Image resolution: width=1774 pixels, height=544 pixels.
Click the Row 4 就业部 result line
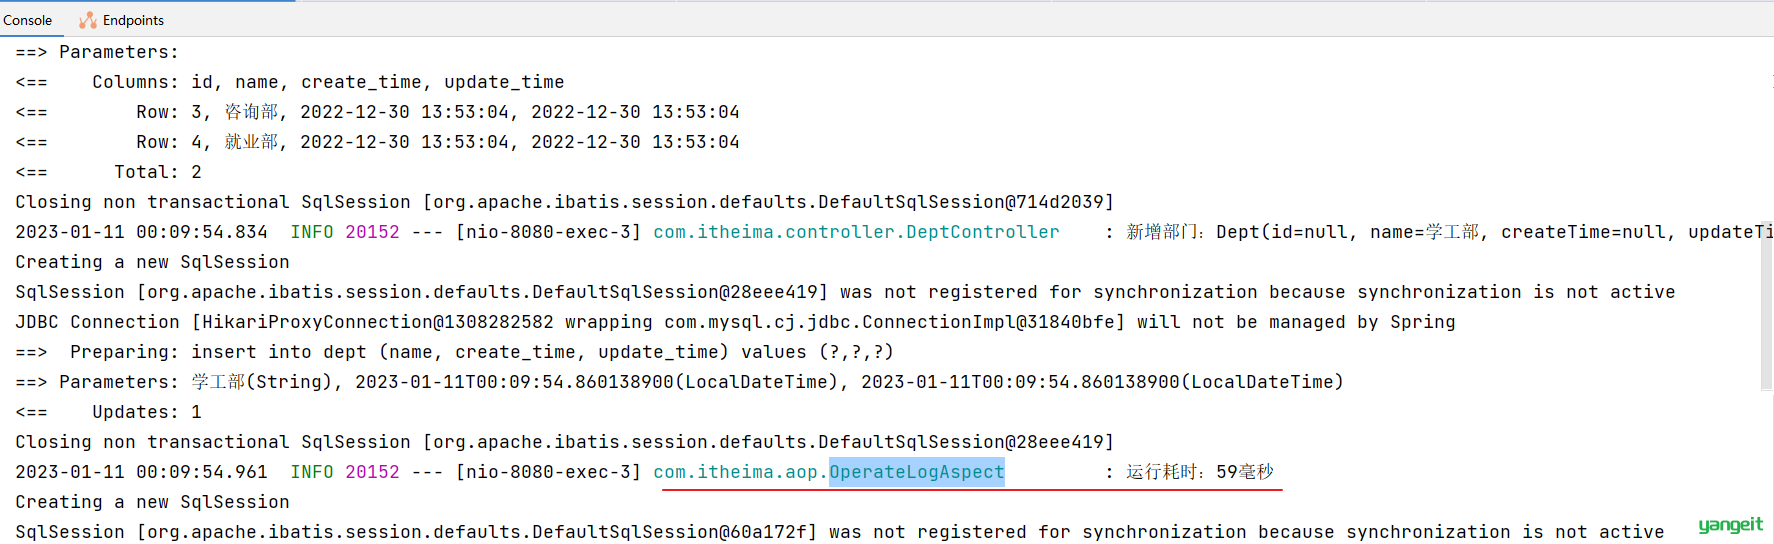[377, 142]
